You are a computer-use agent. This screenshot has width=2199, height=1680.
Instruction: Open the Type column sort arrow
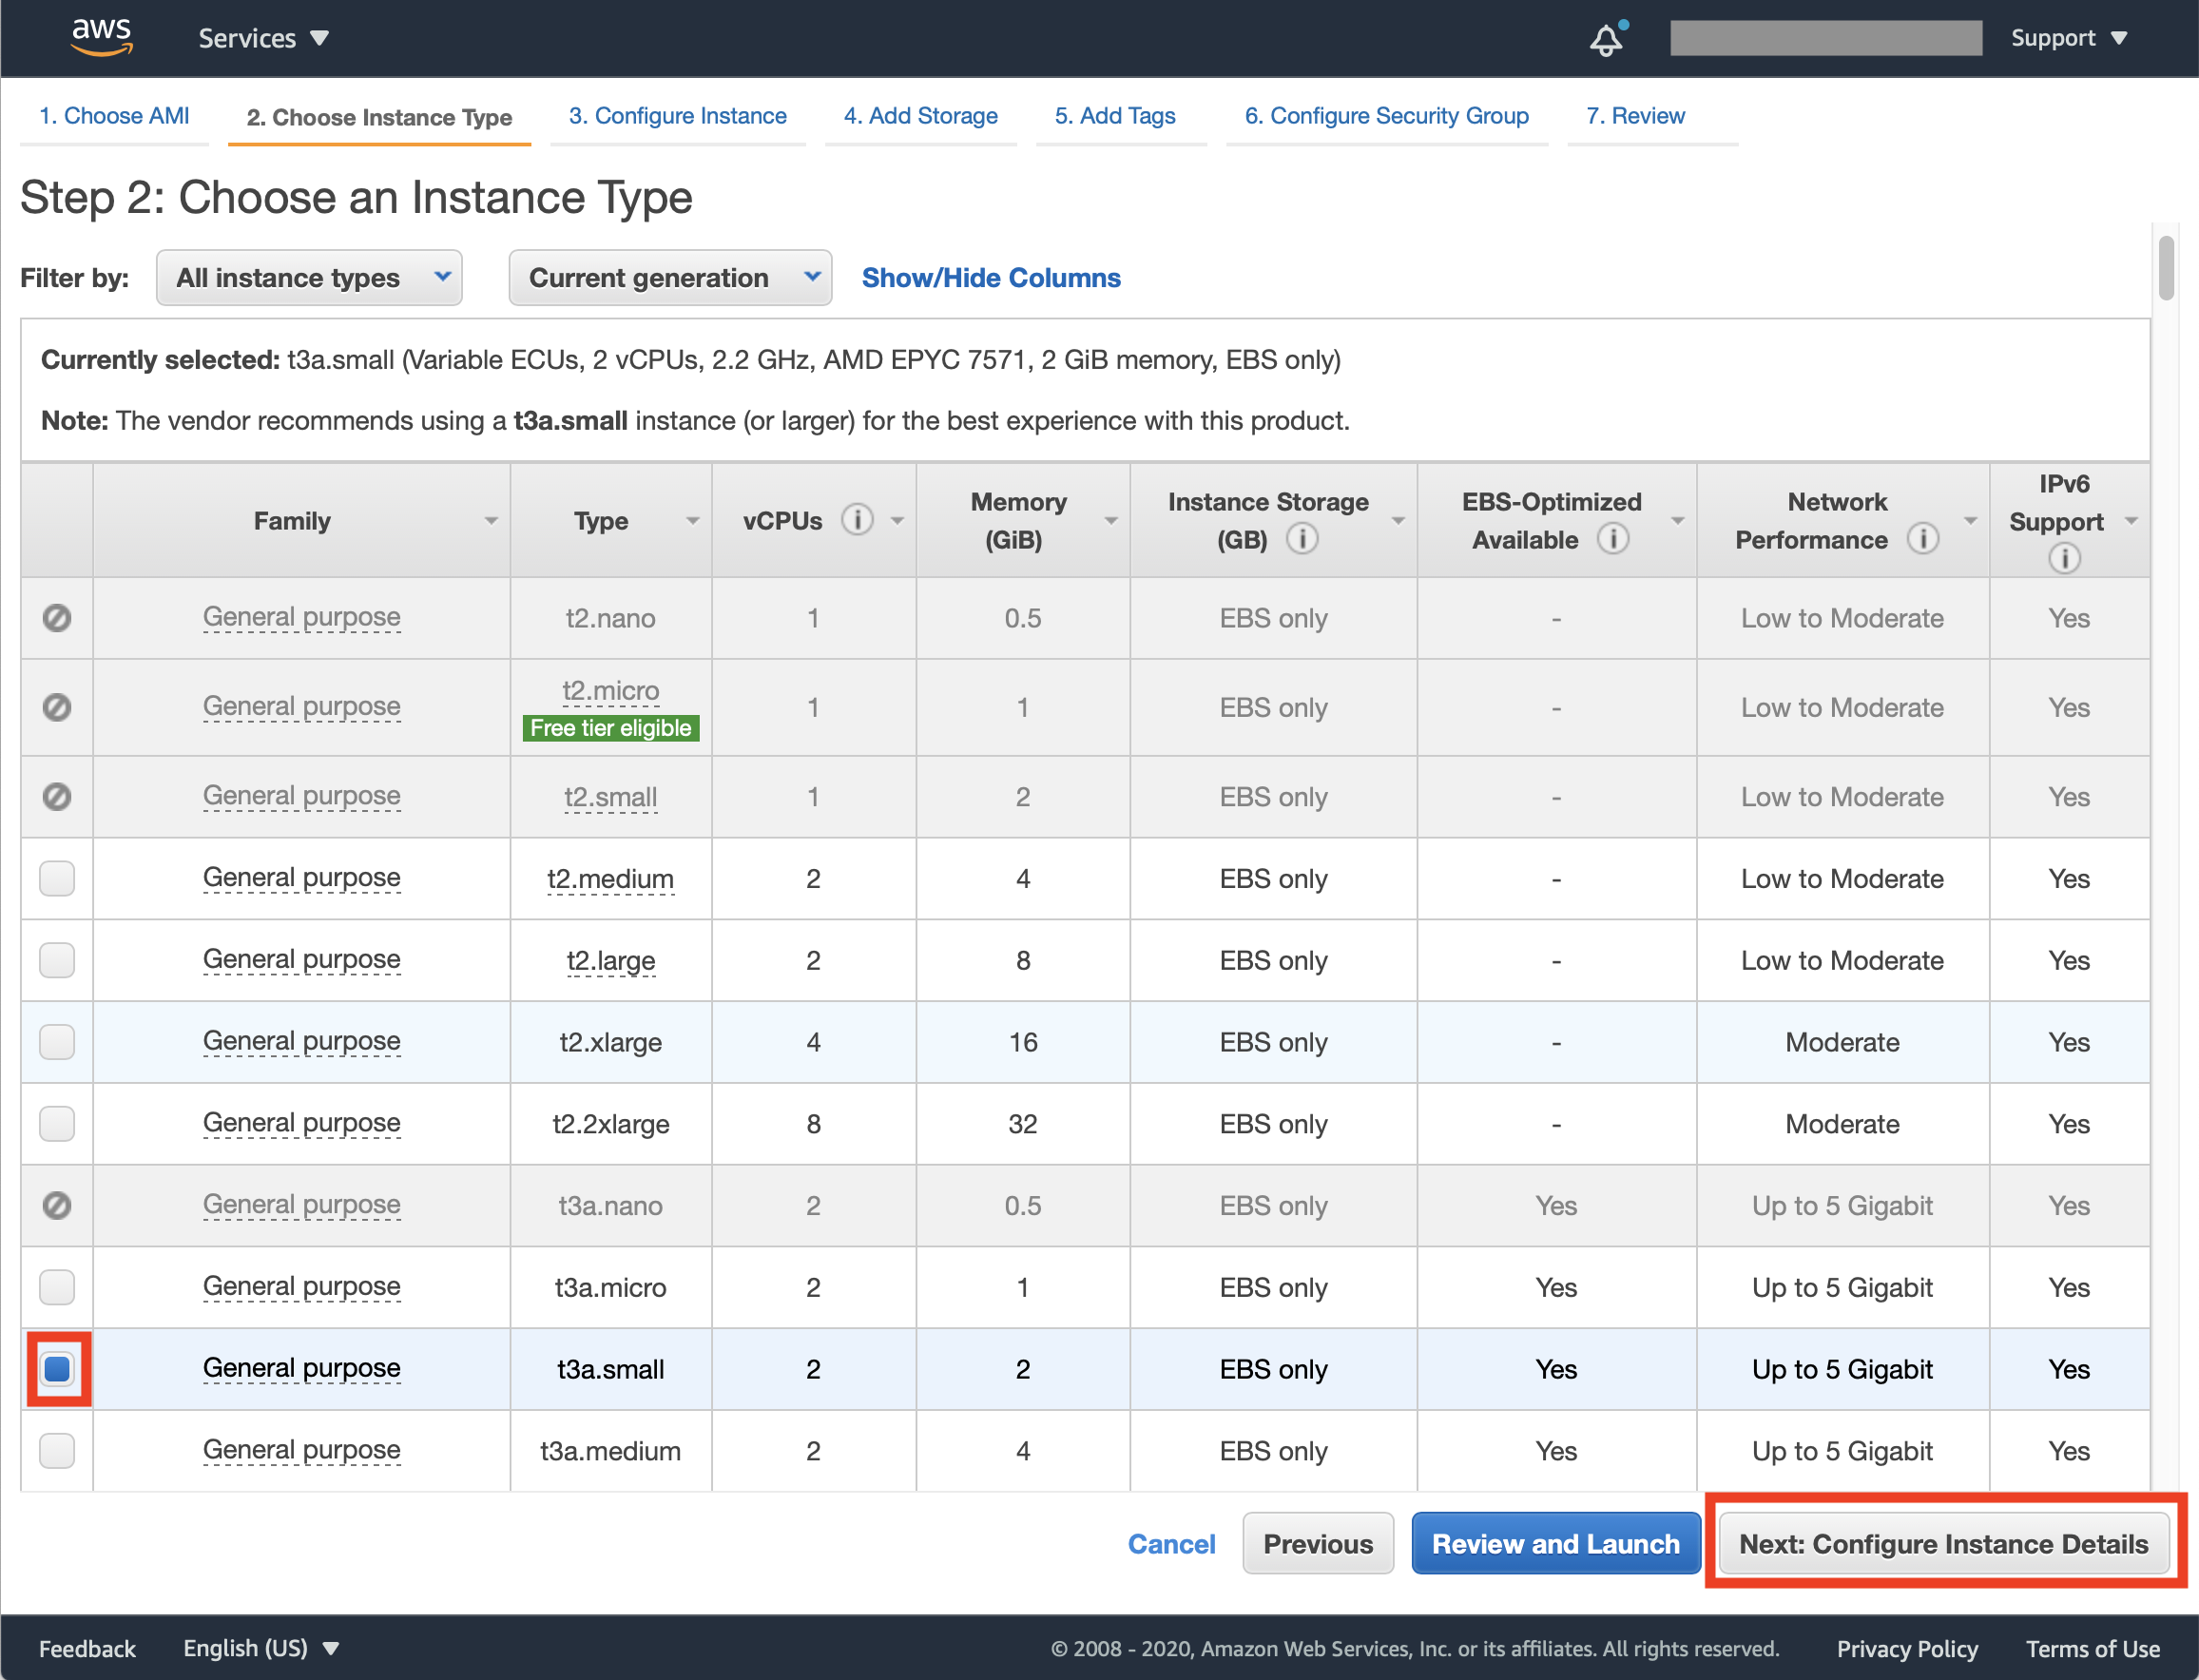tap(692, 521)
